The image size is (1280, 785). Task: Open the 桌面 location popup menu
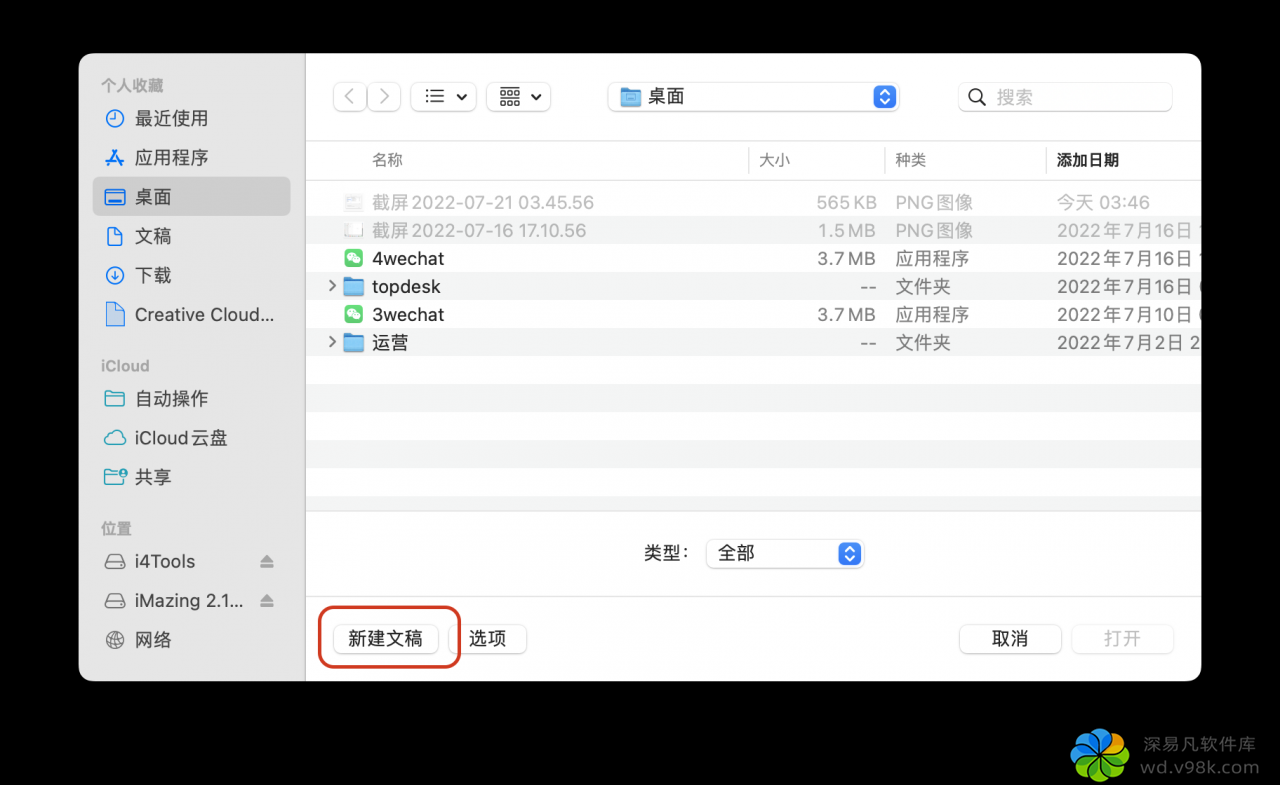click(x=754, y=97)
